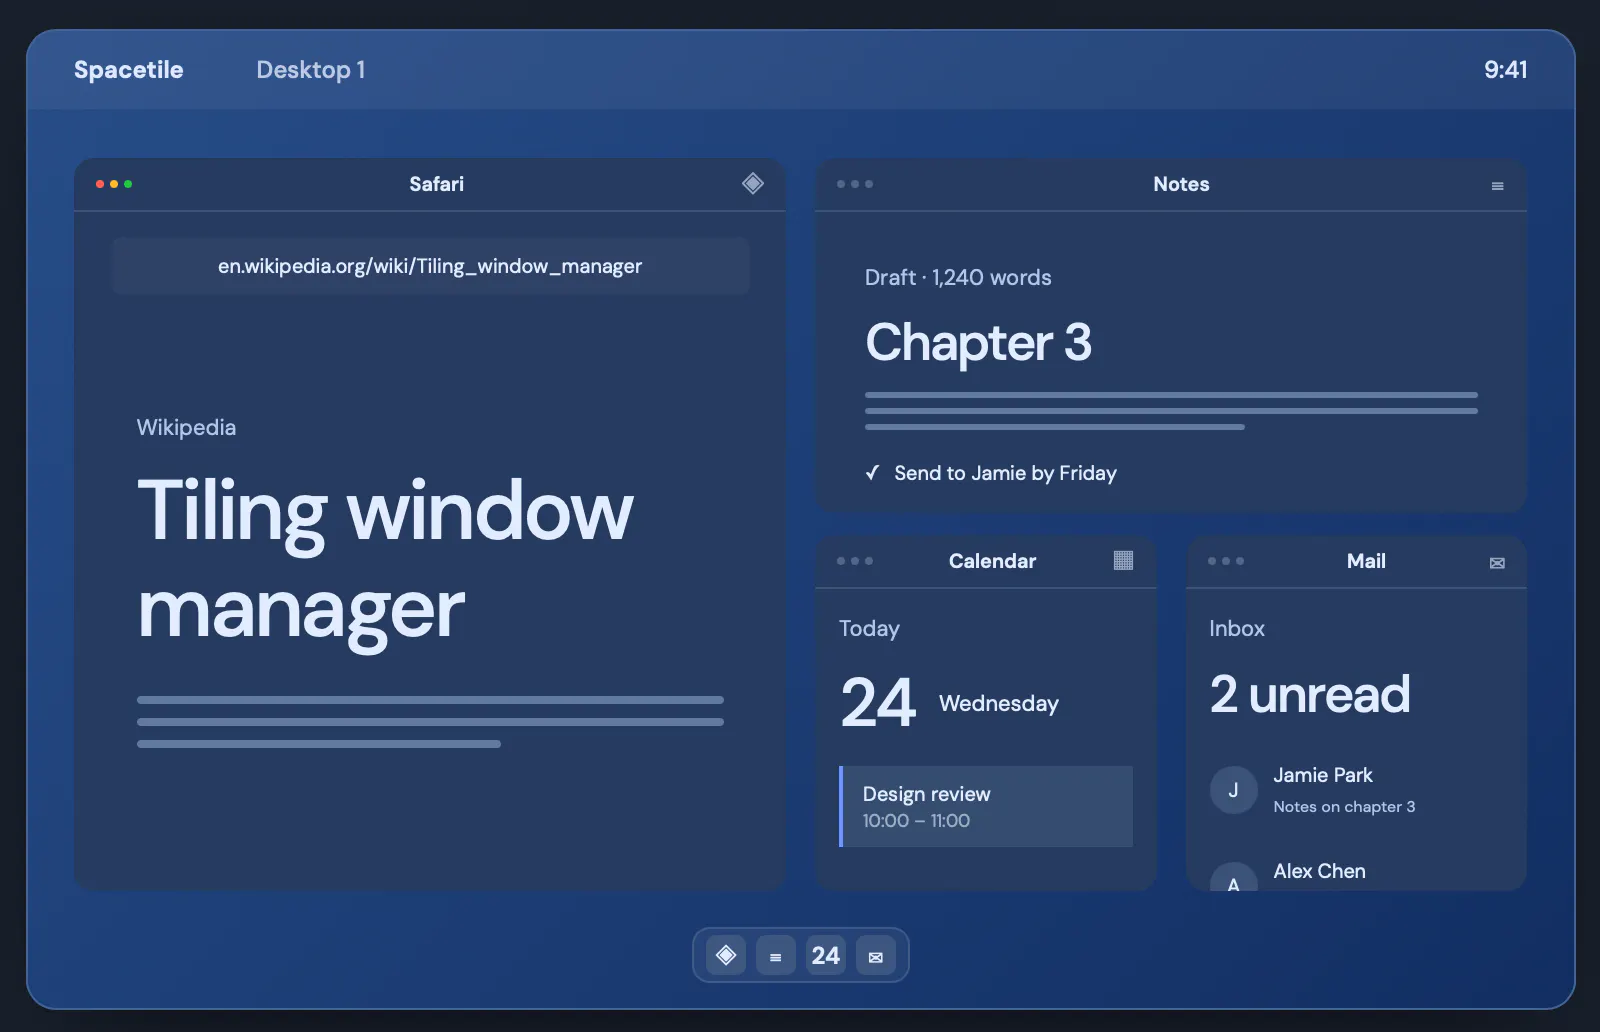Screen dimensions: 1600x1032
Task: Click the red close dot in Safari
Action: [100, 184]
